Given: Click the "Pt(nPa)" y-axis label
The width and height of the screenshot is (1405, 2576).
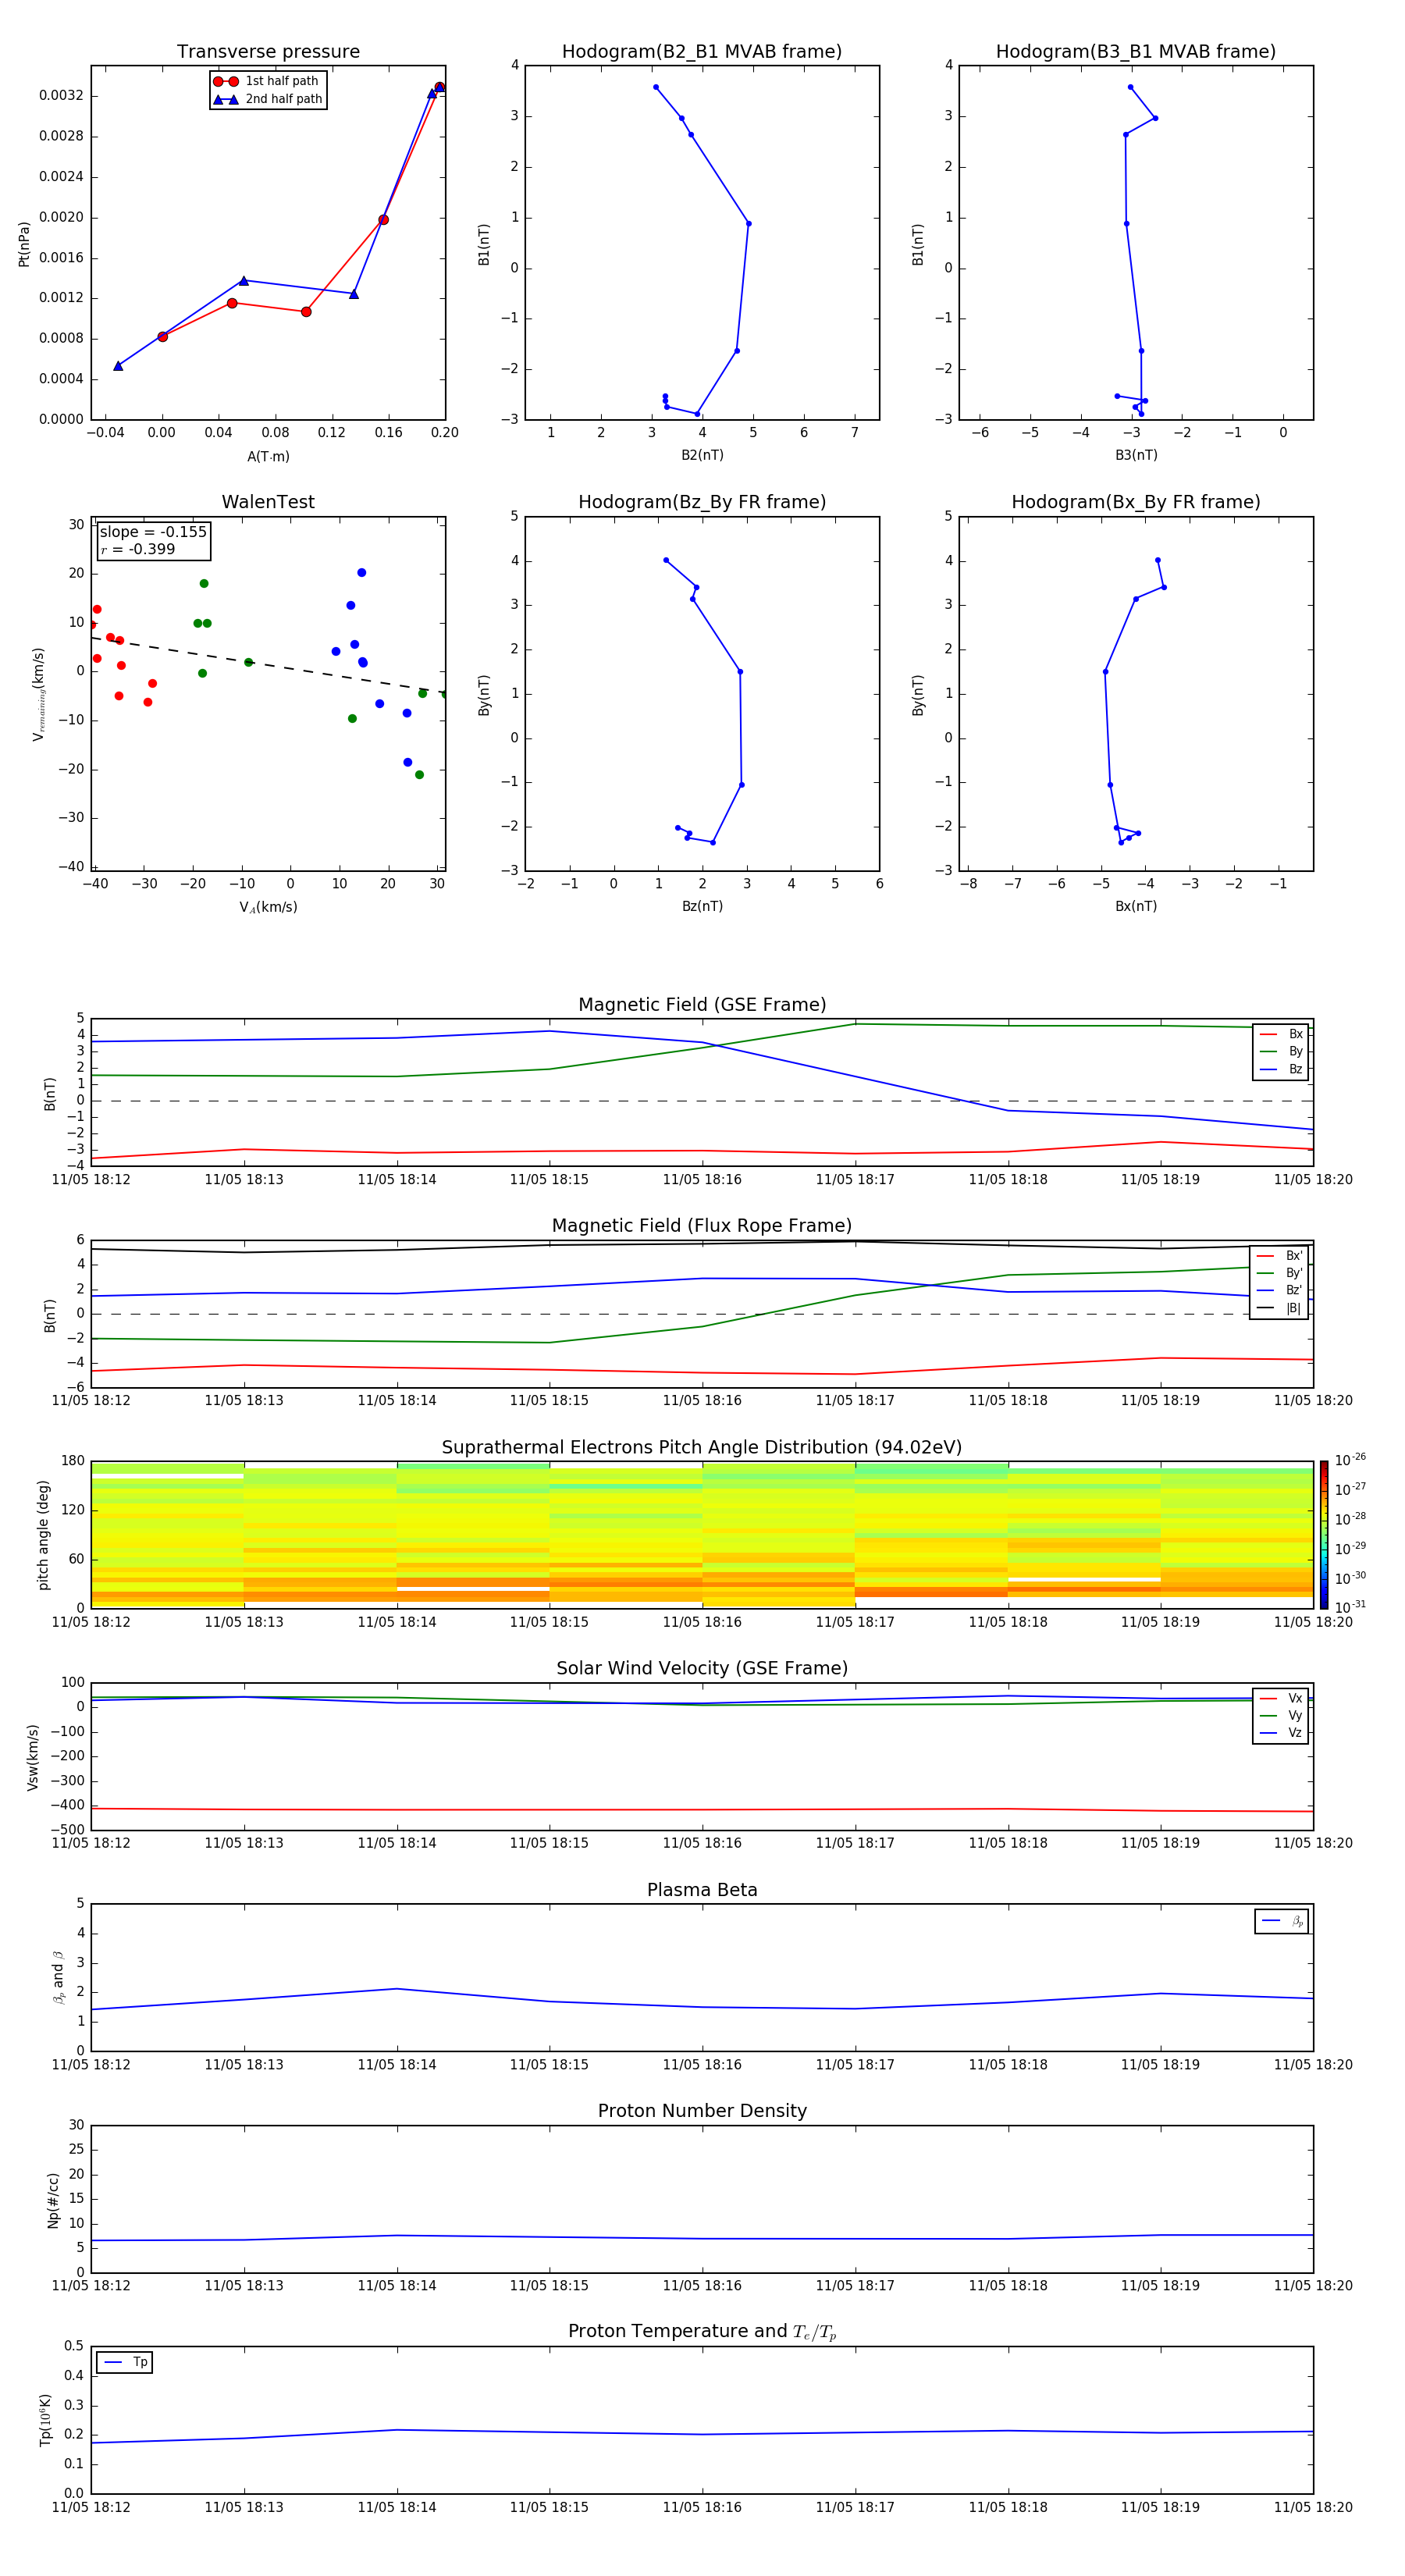Looking at the screenshot, I should click(x=24, y=244).
